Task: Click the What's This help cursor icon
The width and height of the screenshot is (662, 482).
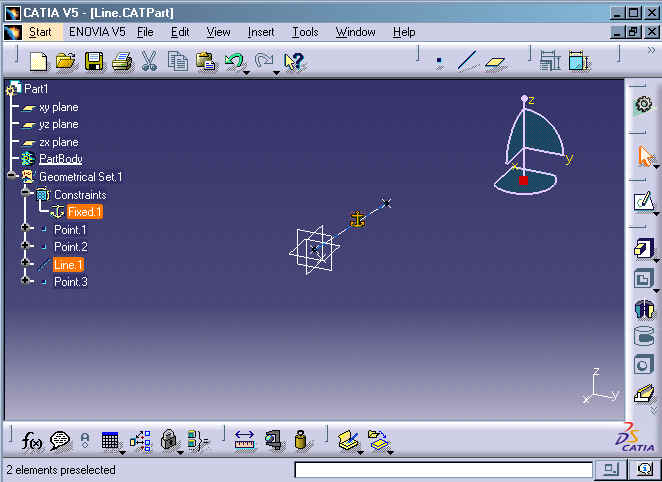Action: (294, 62)
